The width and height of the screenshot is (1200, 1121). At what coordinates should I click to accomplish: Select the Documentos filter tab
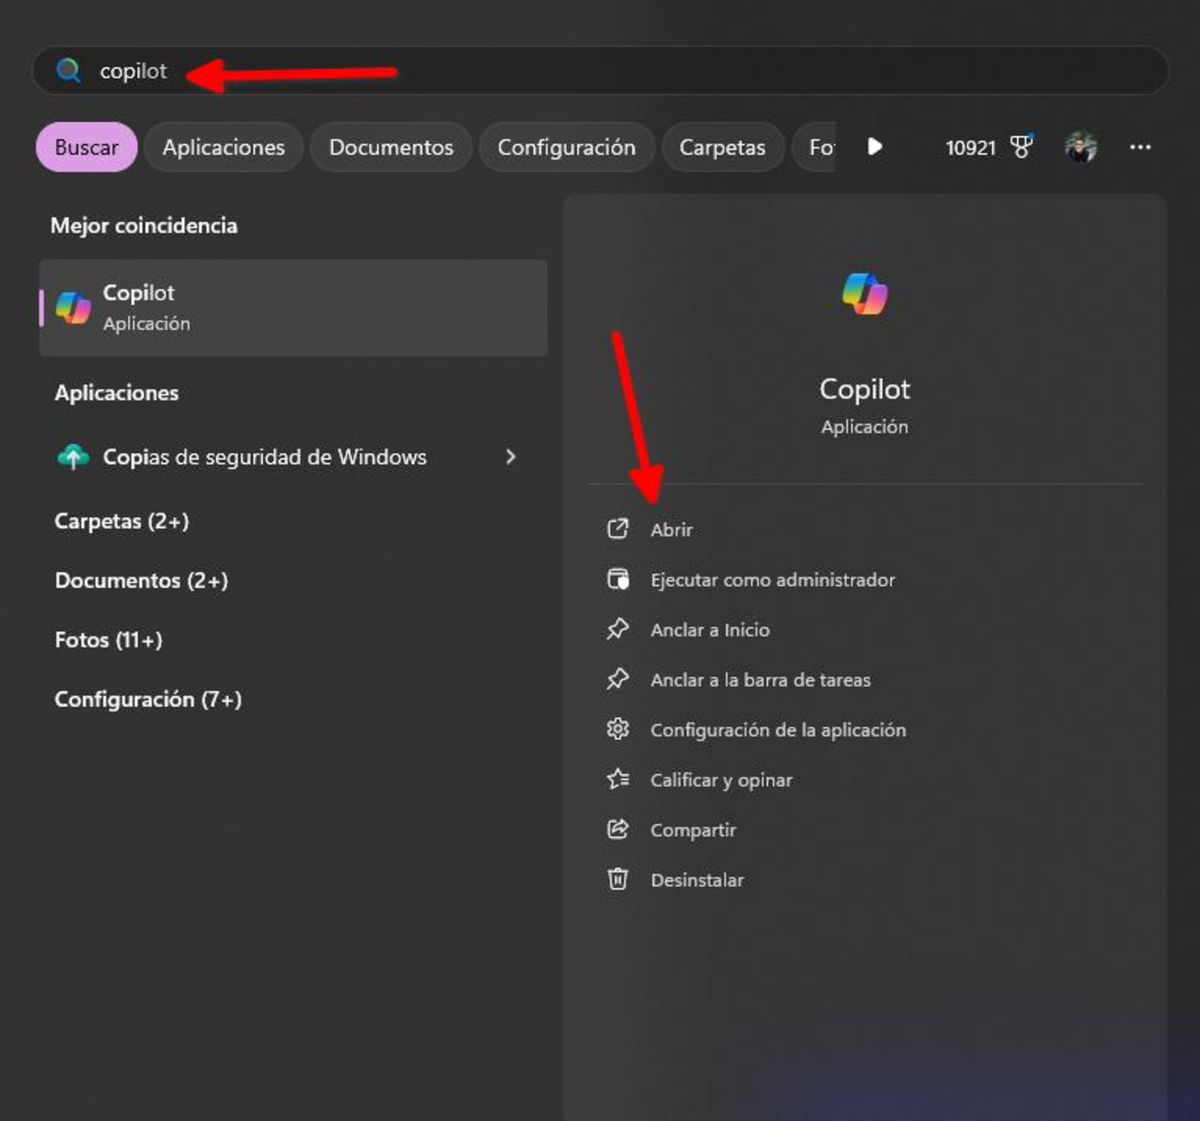pyautogui.click(x=390, y=147)
